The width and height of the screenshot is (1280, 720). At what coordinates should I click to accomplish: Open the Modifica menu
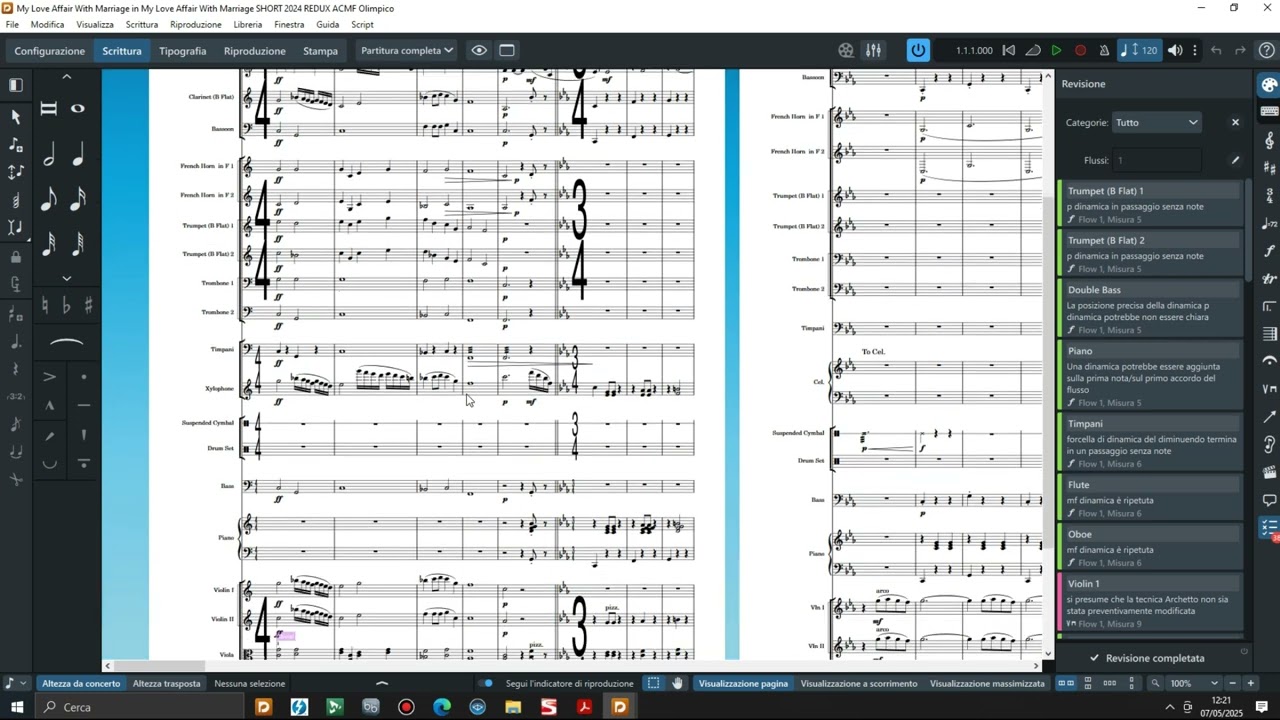click(47, 24)
